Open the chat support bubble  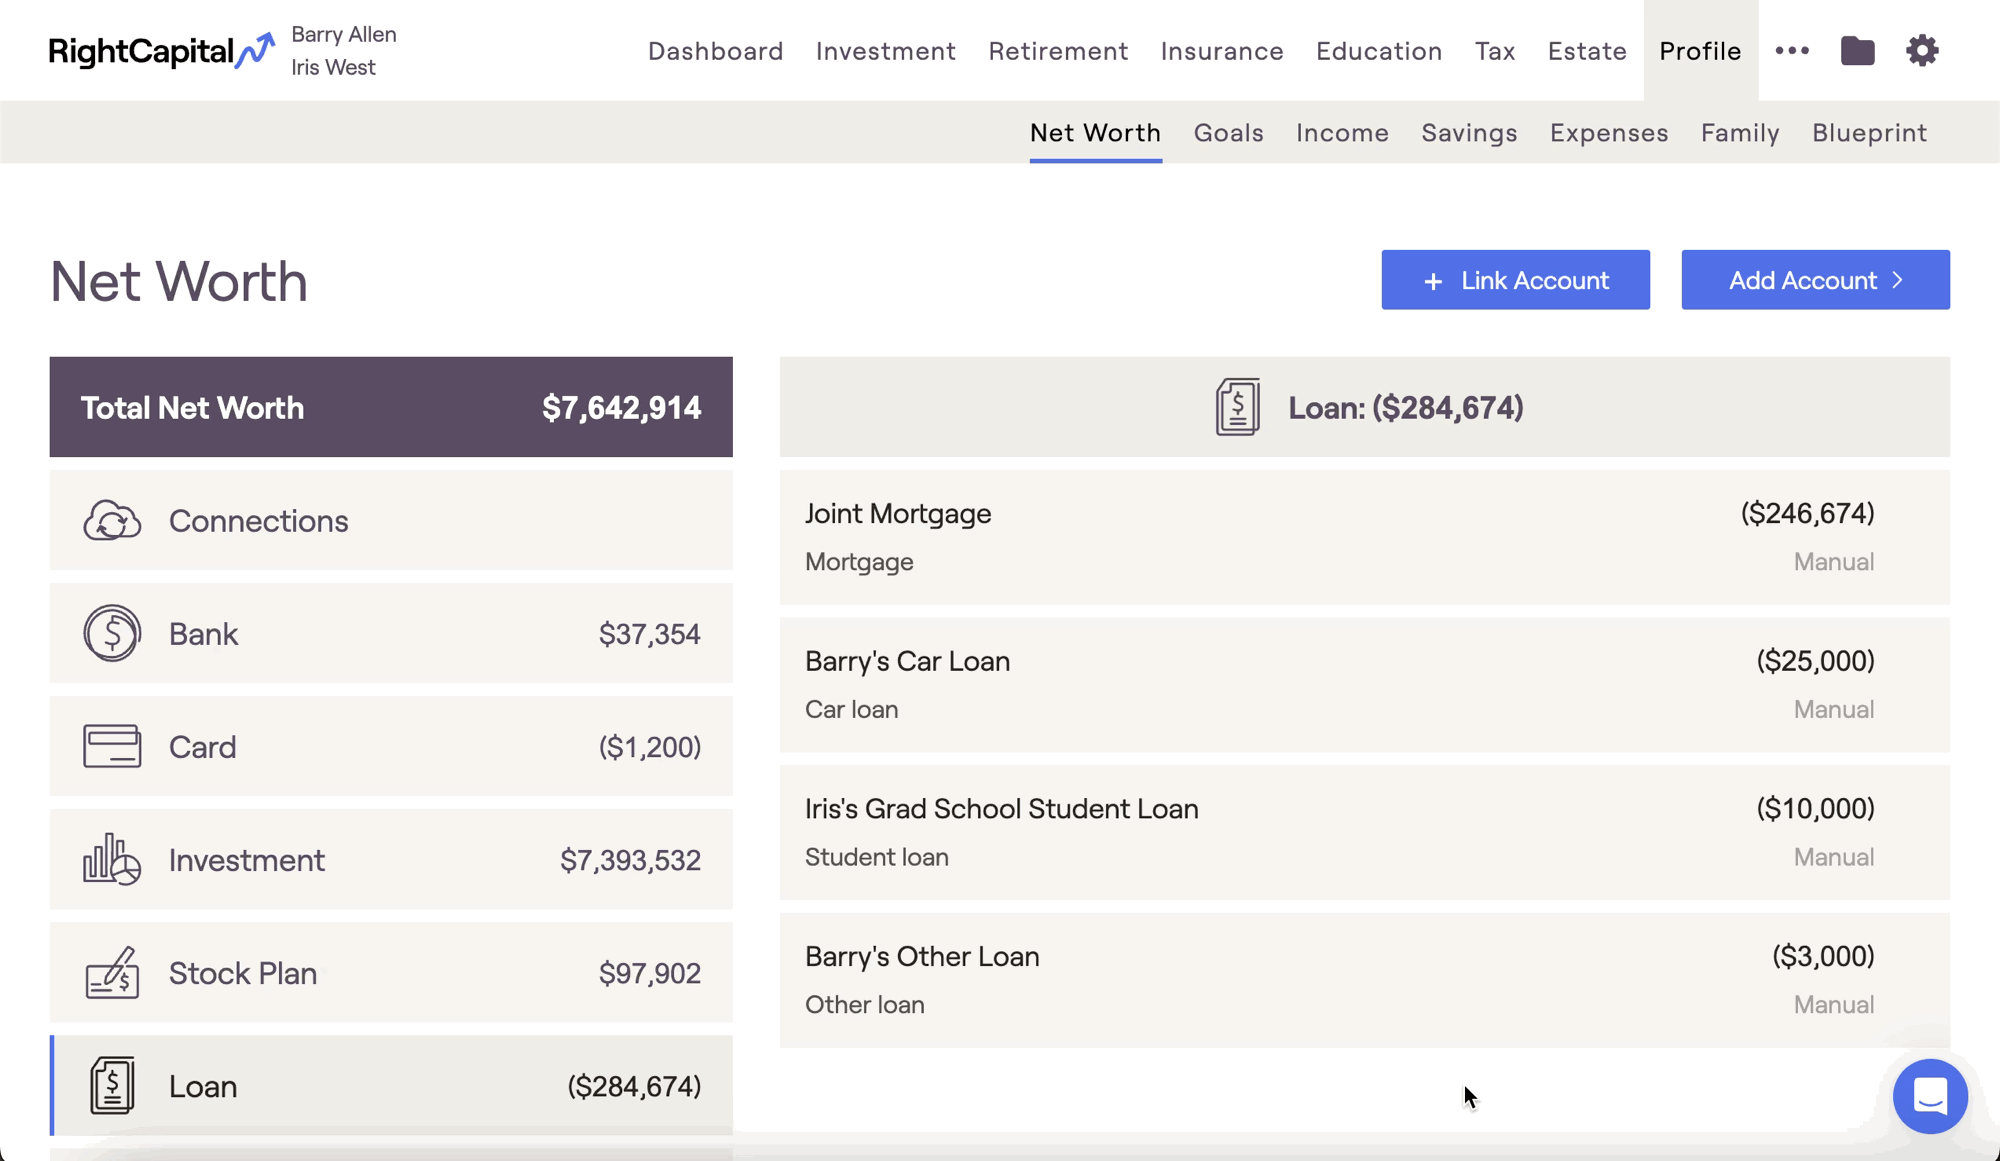coord(1930,1096)
